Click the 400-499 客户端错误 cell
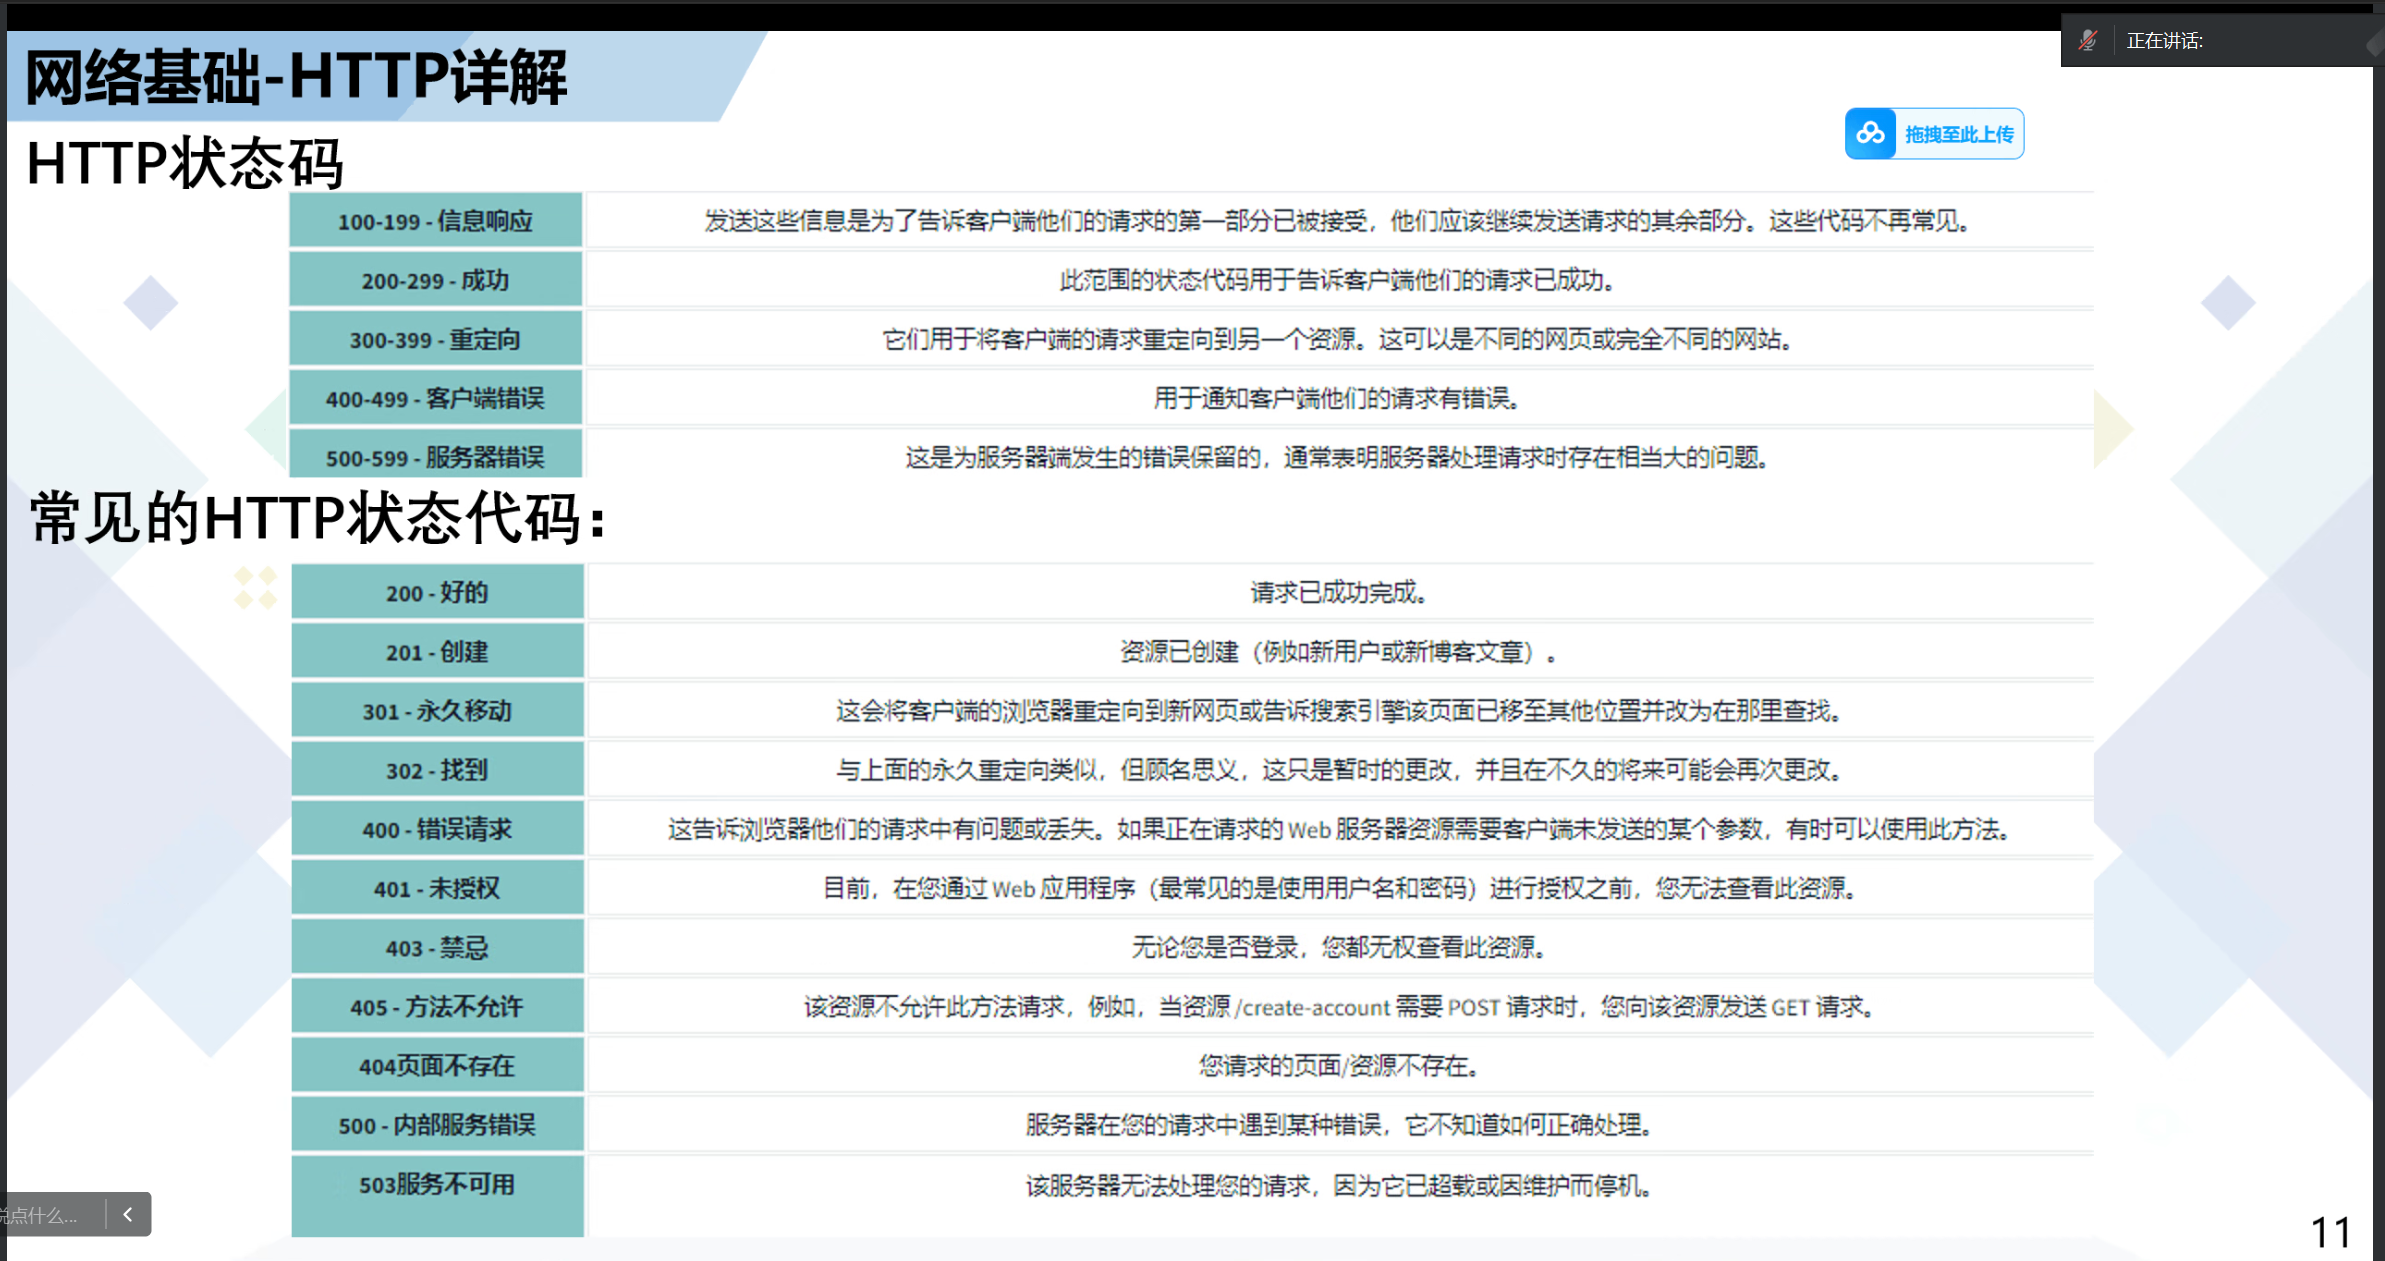This screenshot has width=2385, height=1261. tap(436, 398)
